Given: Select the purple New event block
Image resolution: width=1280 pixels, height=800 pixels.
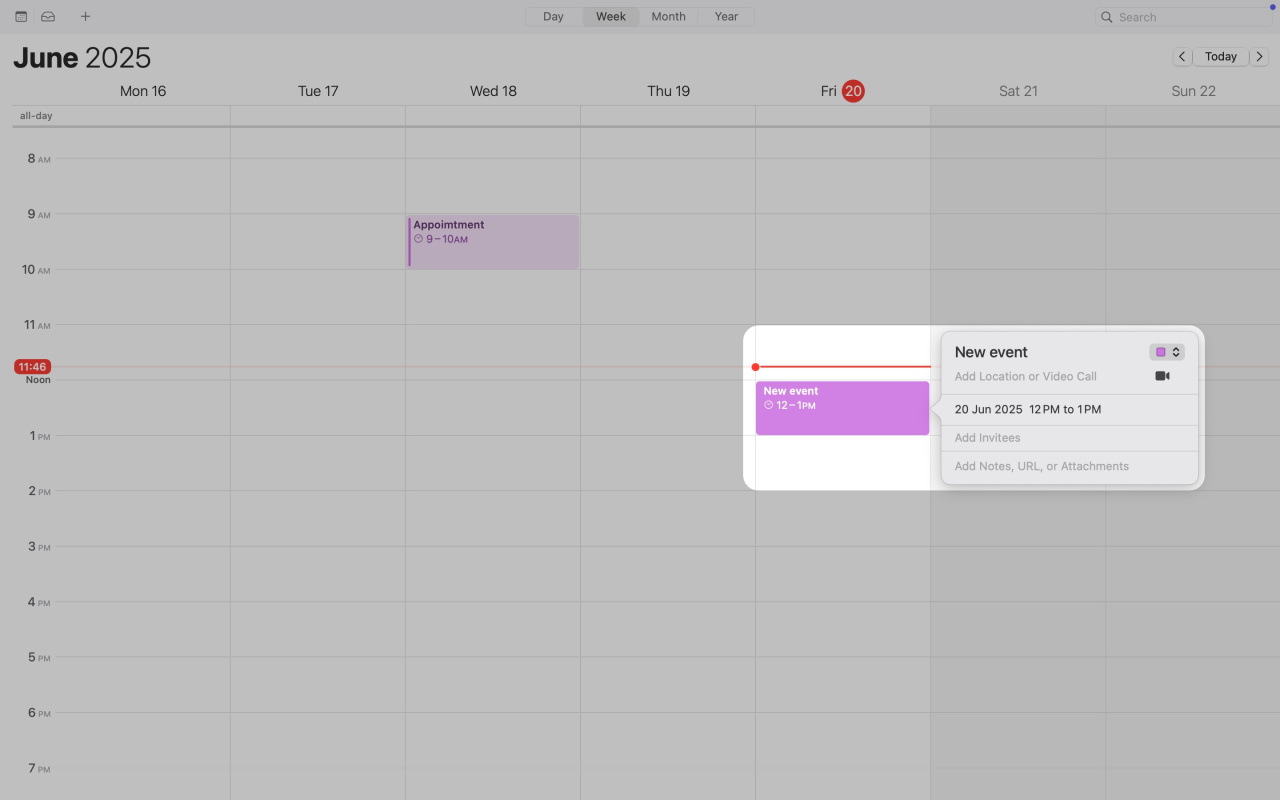Looking at the screenshot, I should (x=842, y=418).
